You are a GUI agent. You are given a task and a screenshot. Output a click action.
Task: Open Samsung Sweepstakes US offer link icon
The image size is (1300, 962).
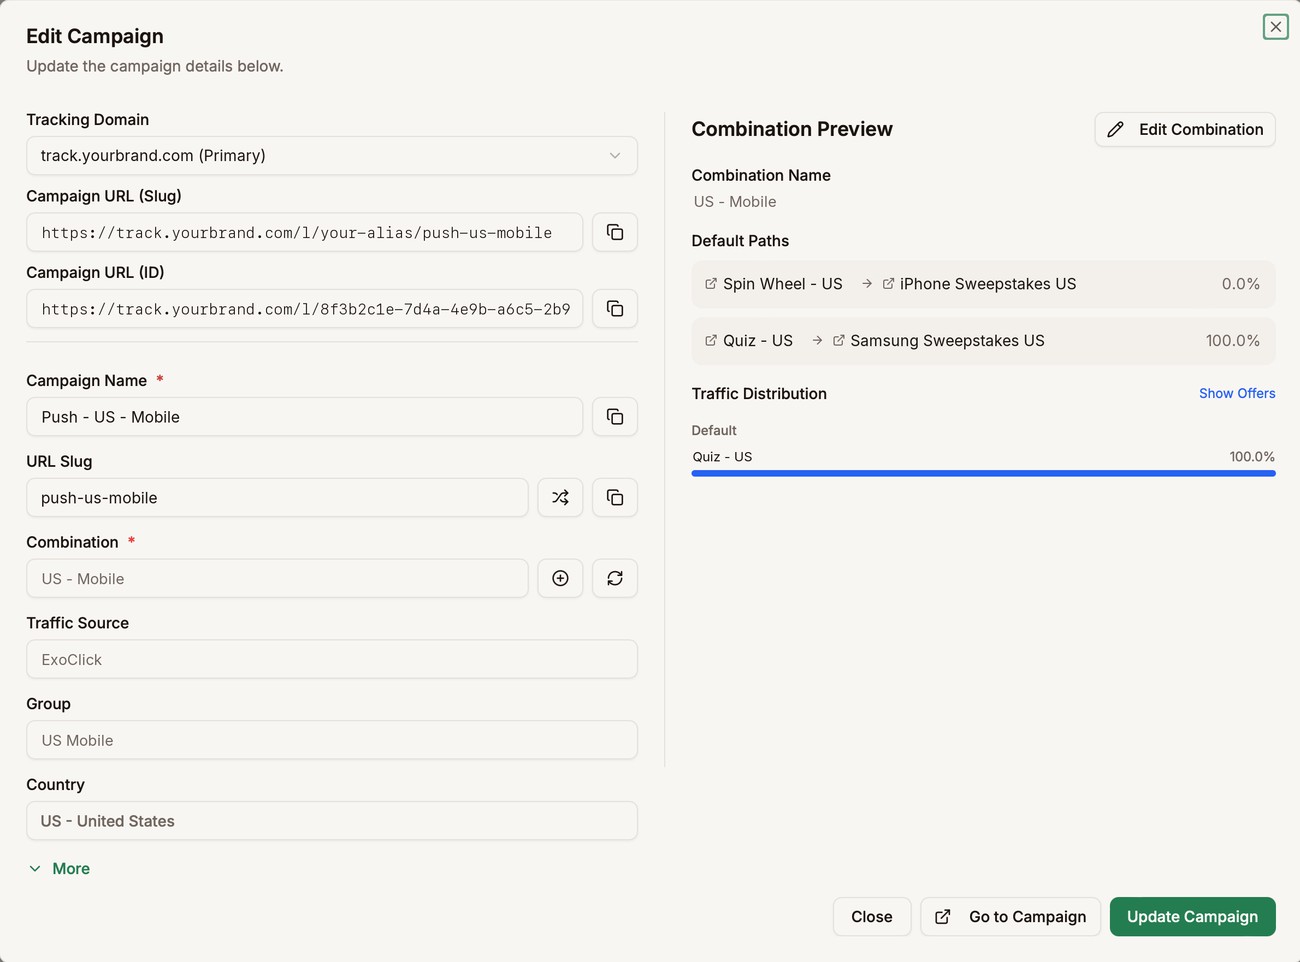pos(839,341)
